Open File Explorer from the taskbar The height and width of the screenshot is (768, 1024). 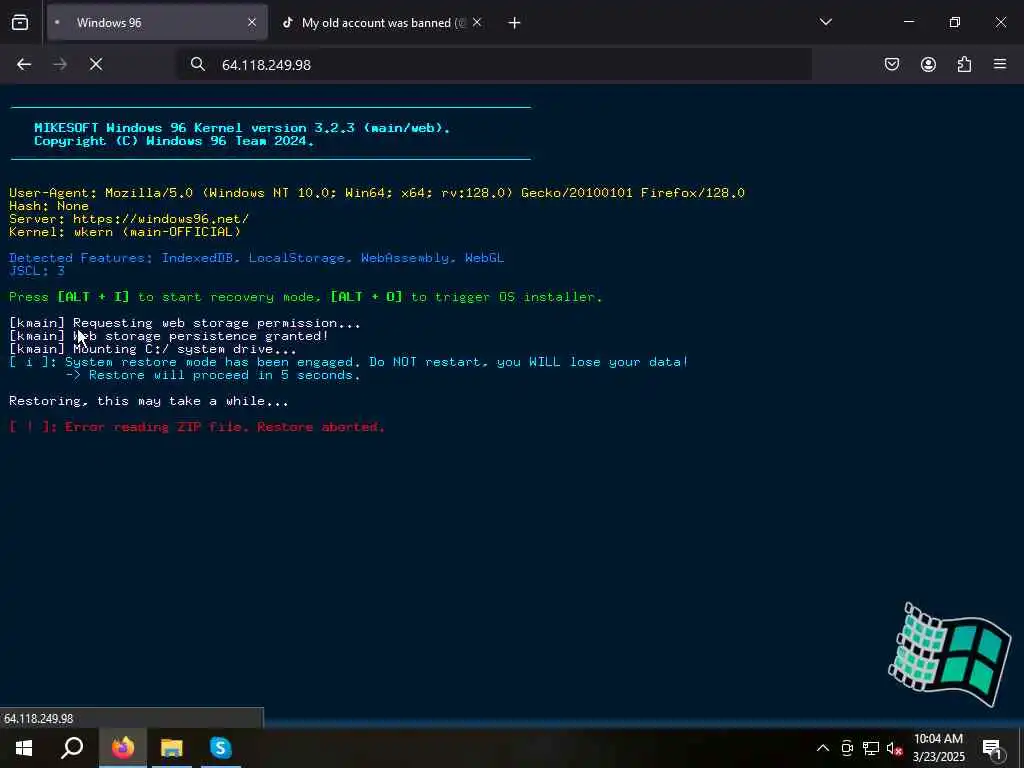[x=172, y=748]
